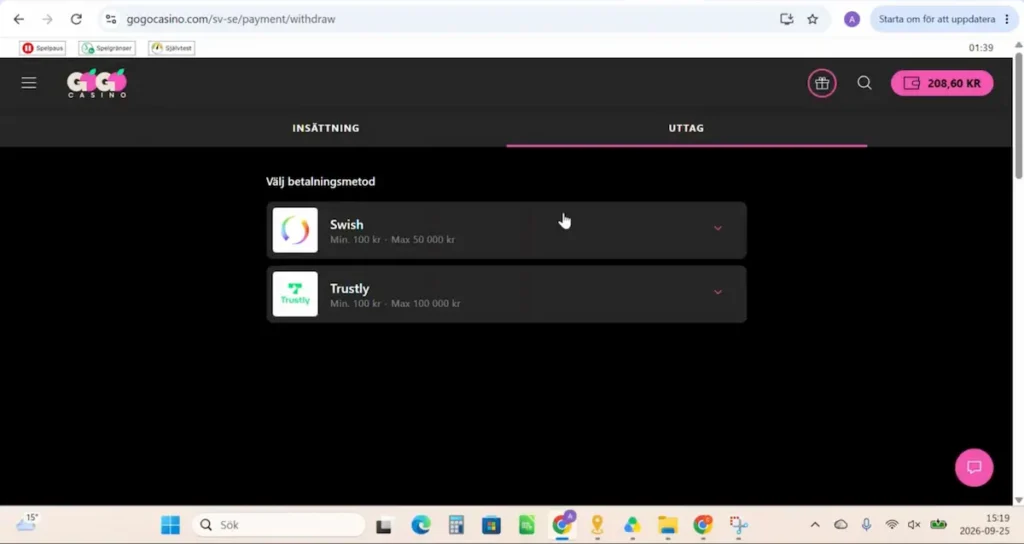Open the live chat bubble

tap(974, 467)
